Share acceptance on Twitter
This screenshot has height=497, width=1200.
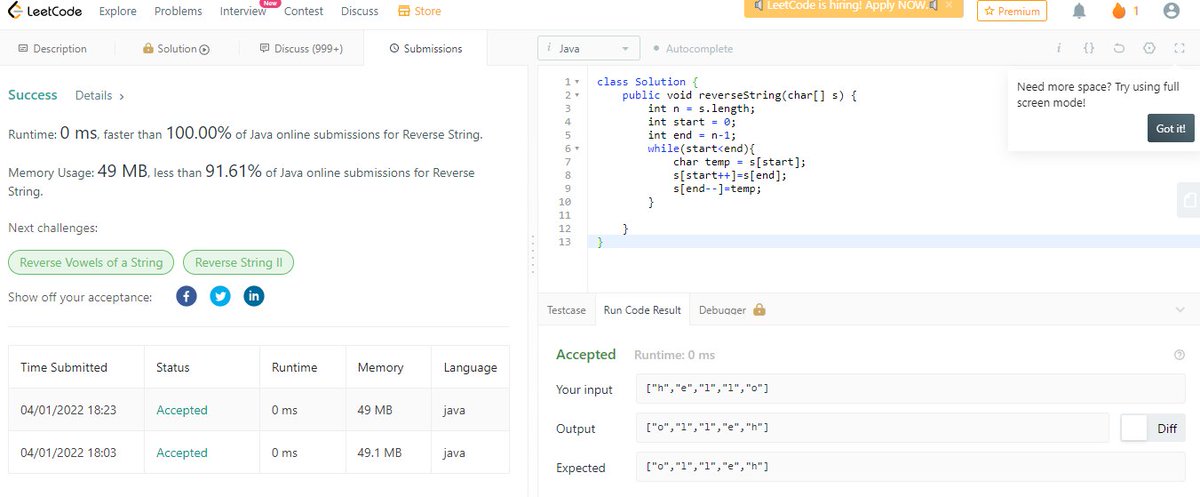pos(220,297)
